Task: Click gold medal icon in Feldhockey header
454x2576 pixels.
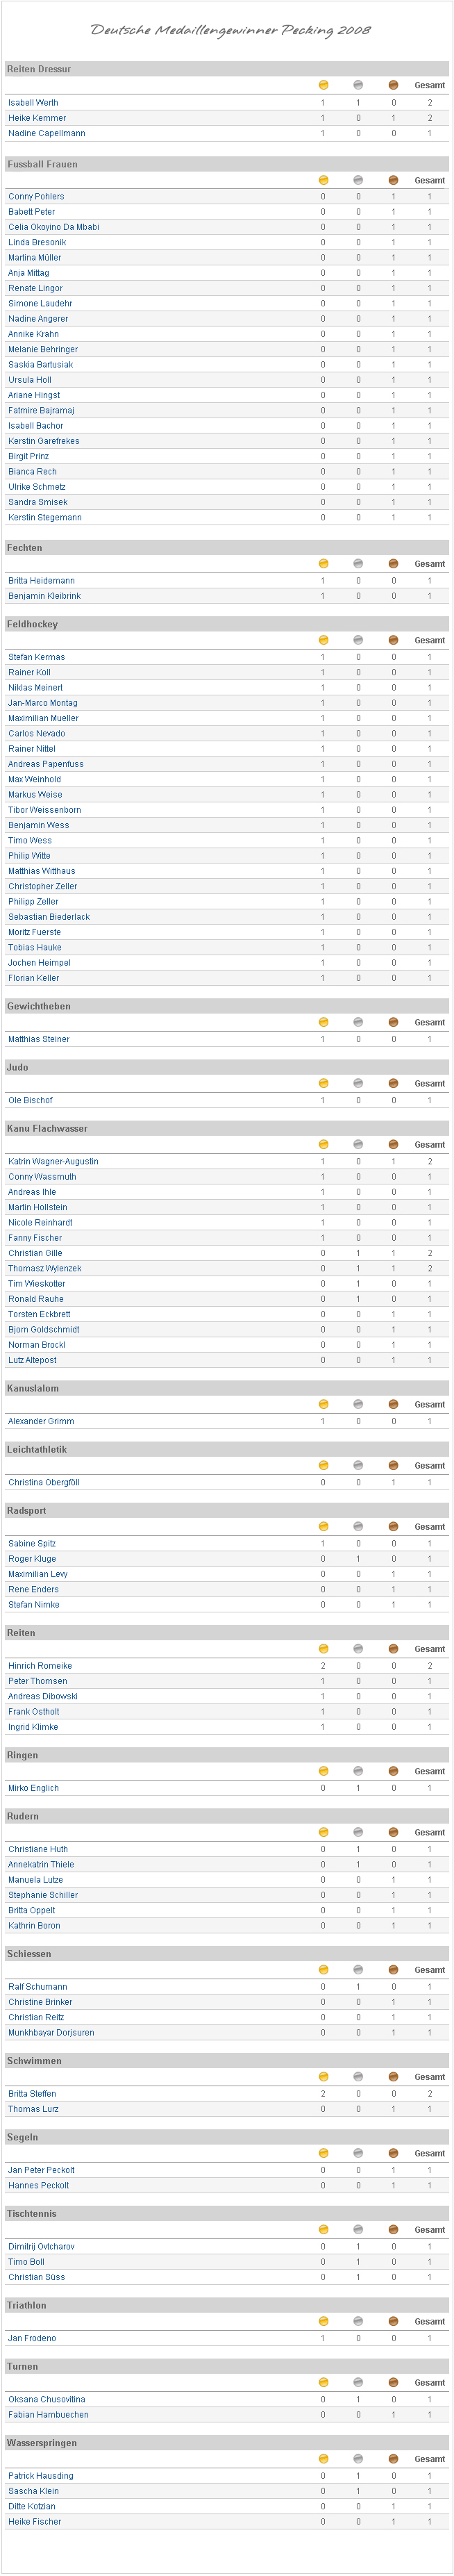Action: (323, 640)
